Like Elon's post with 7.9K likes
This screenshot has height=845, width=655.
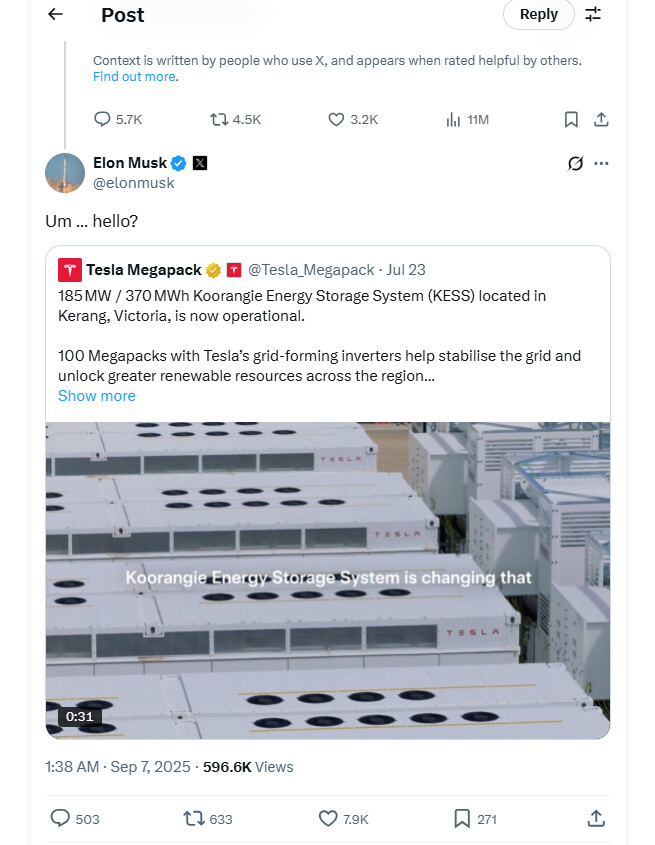click(x=328, y=818)
